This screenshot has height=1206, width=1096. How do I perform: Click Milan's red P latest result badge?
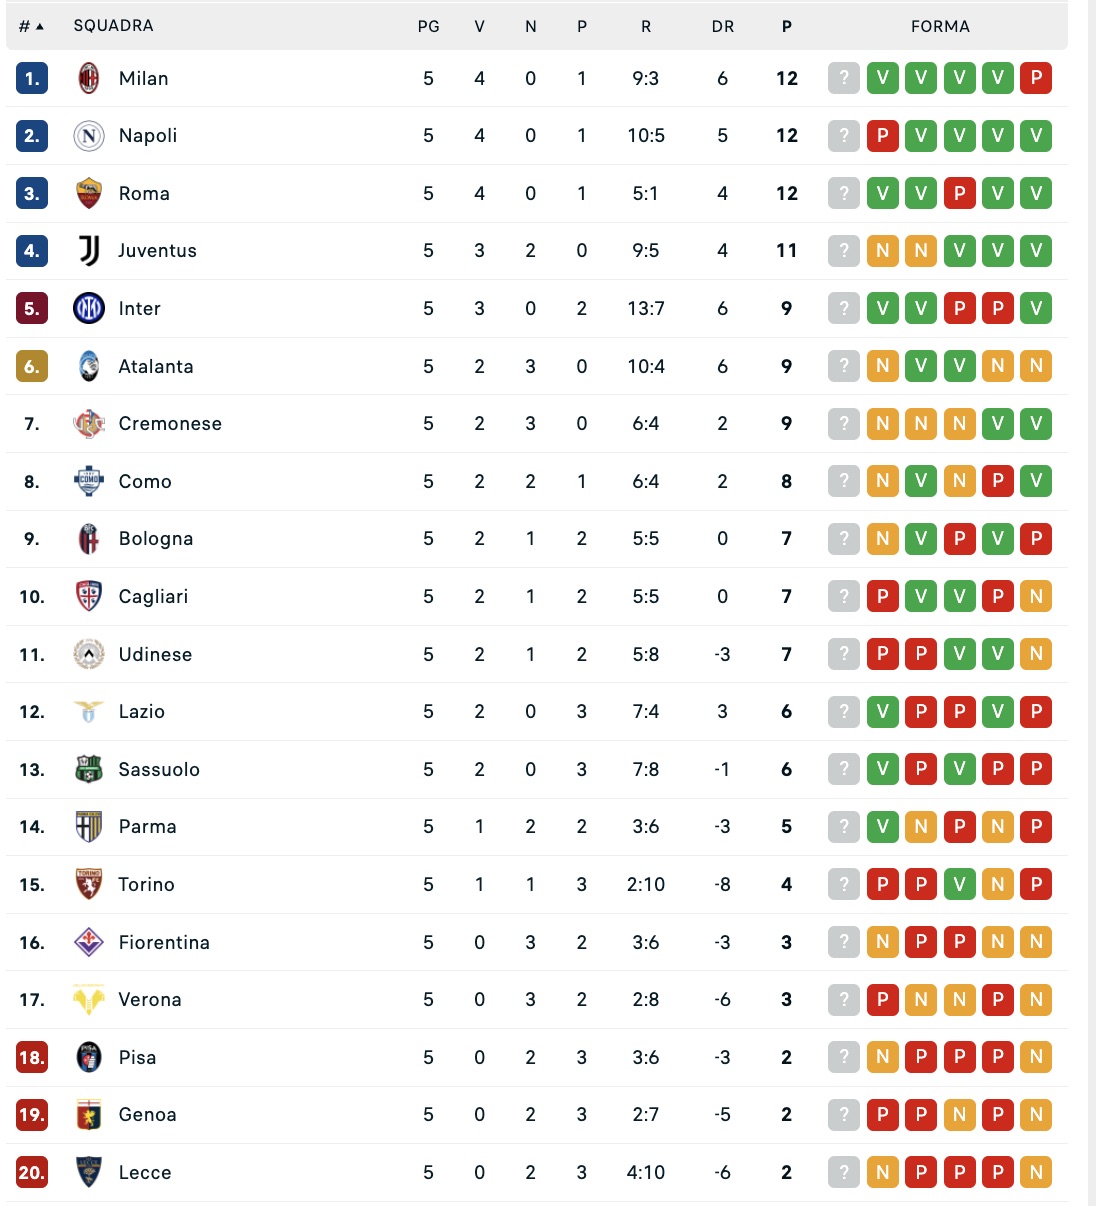coord(1036,78)
